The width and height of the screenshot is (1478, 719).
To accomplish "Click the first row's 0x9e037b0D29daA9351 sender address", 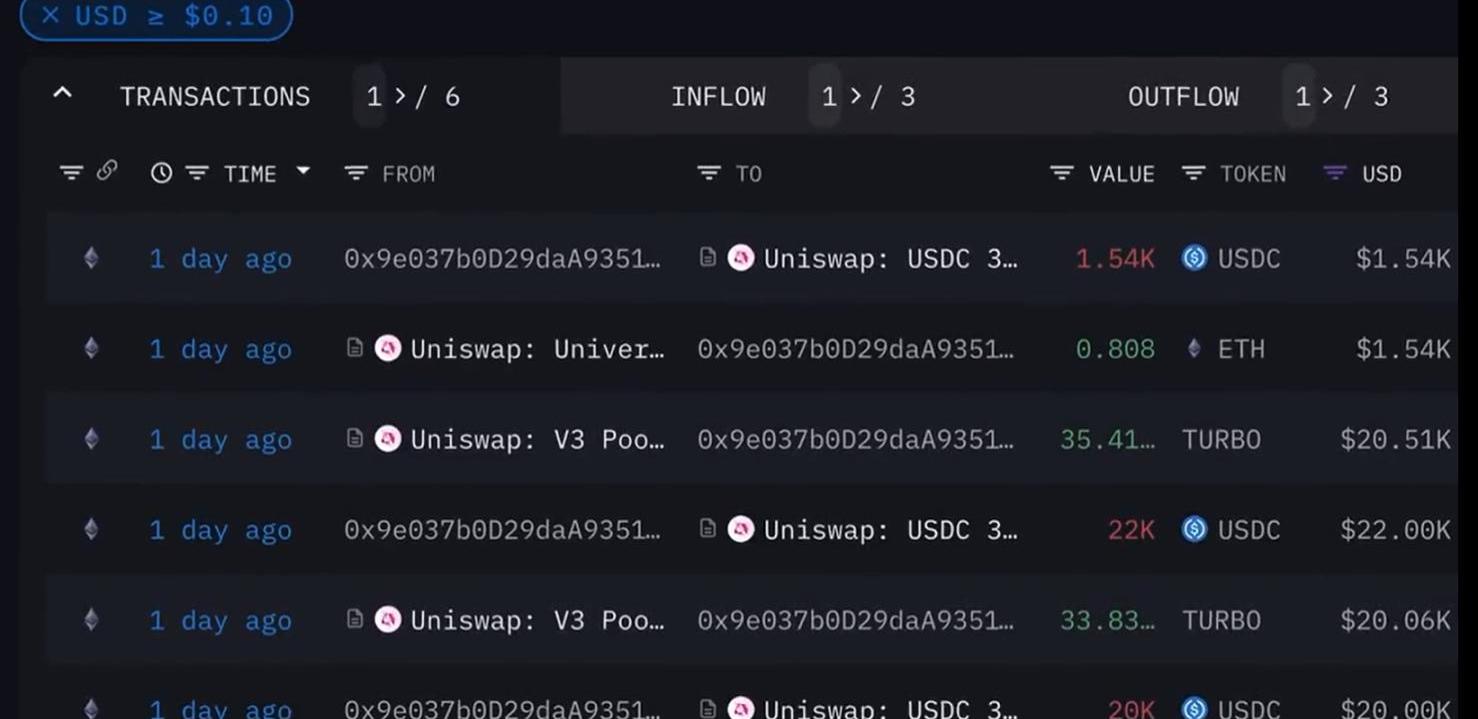I will coord(502,259).
